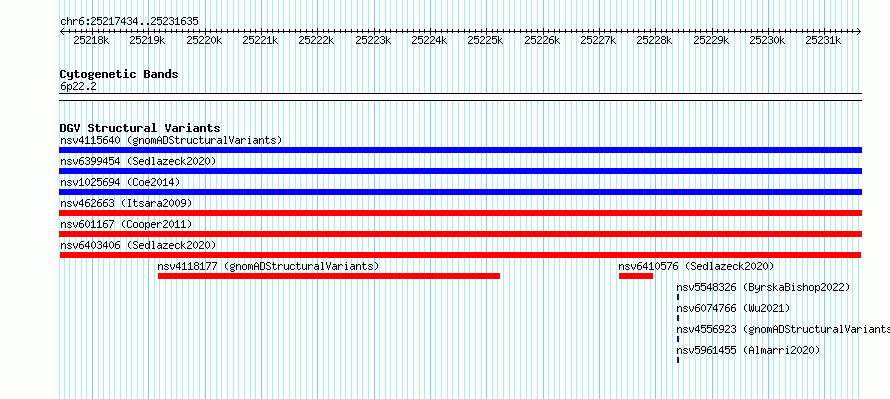The image size is (890, 399).
Task: Click the 25221k ruler position
Action: click(260, 40)
